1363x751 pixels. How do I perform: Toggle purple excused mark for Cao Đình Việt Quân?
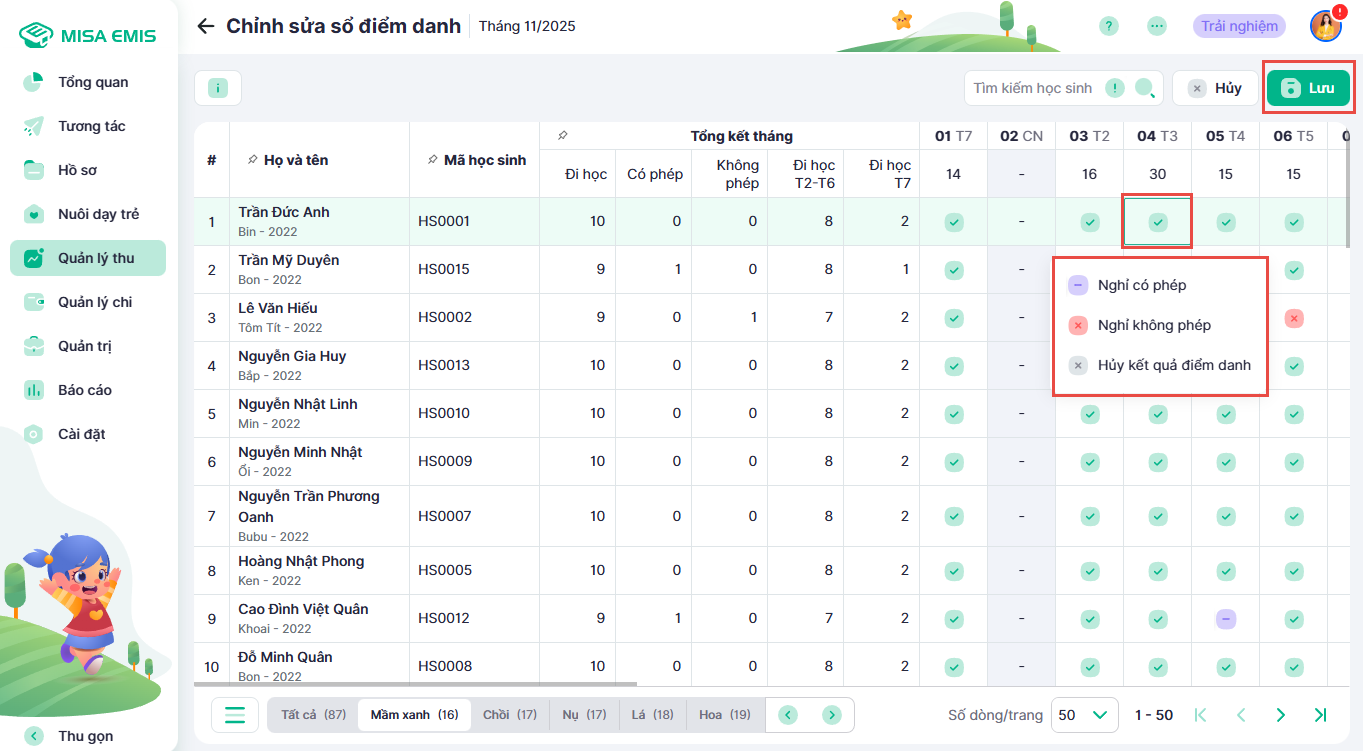(x=1225, y=619)
